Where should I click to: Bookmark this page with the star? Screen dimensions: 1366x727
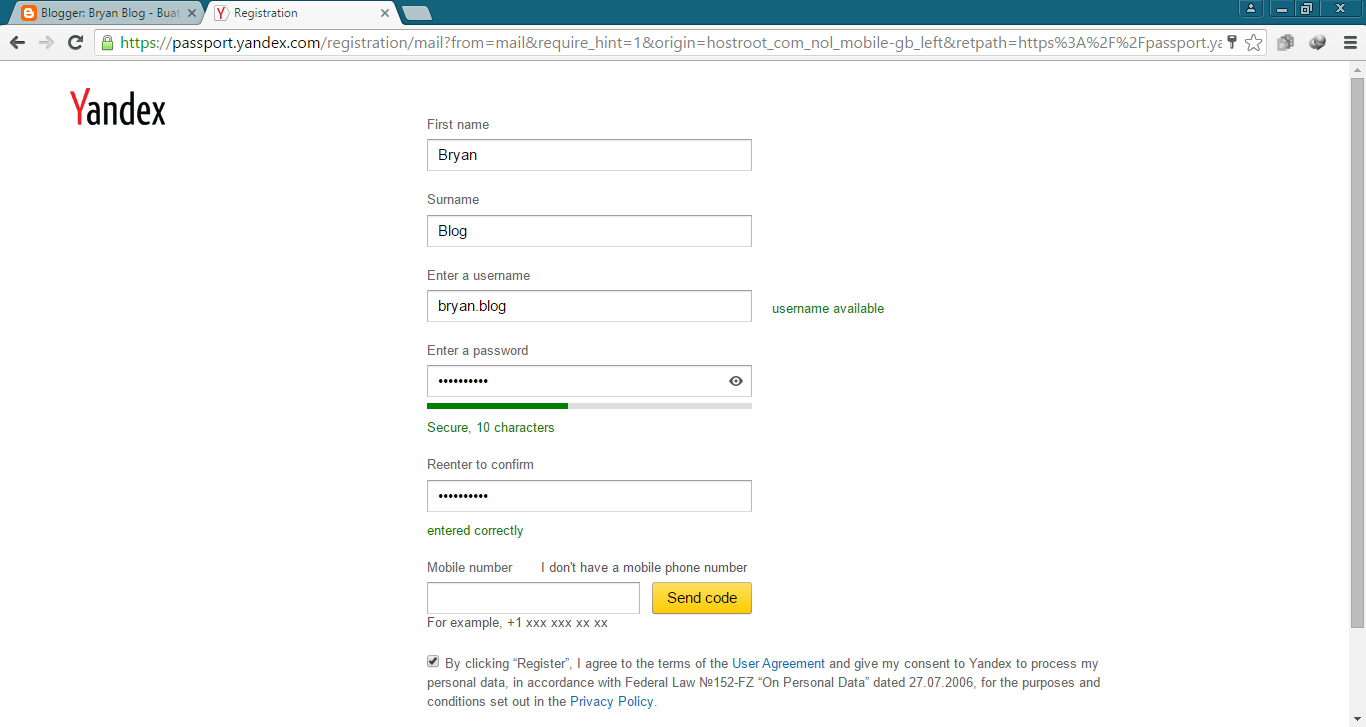pos(1253,43)
